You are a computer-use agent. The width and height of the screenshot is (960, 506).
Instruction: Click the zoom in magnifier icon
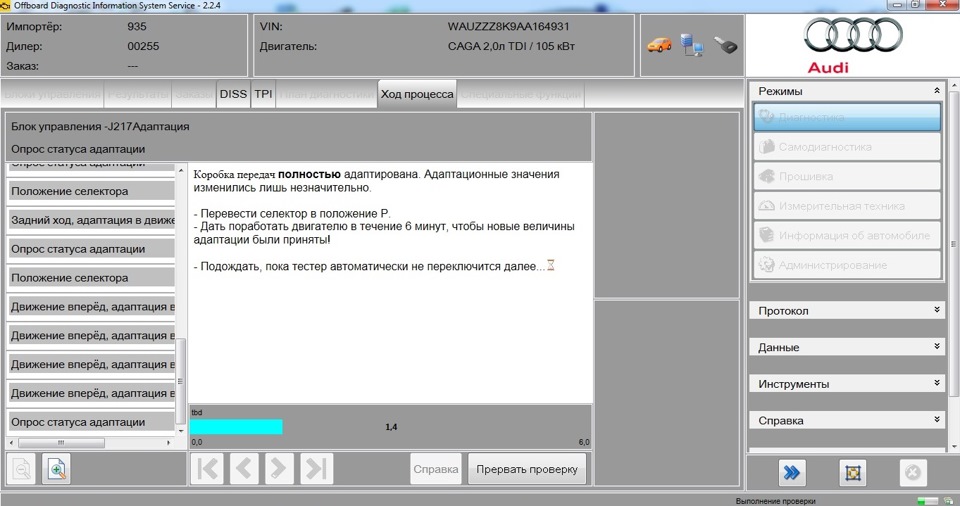56,469
